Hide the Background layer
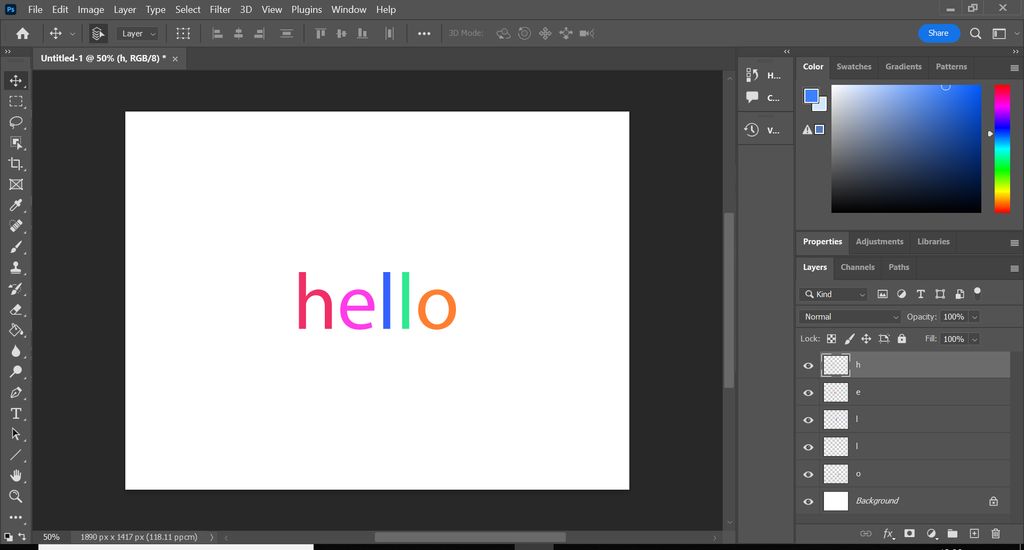 click(808, 501)
